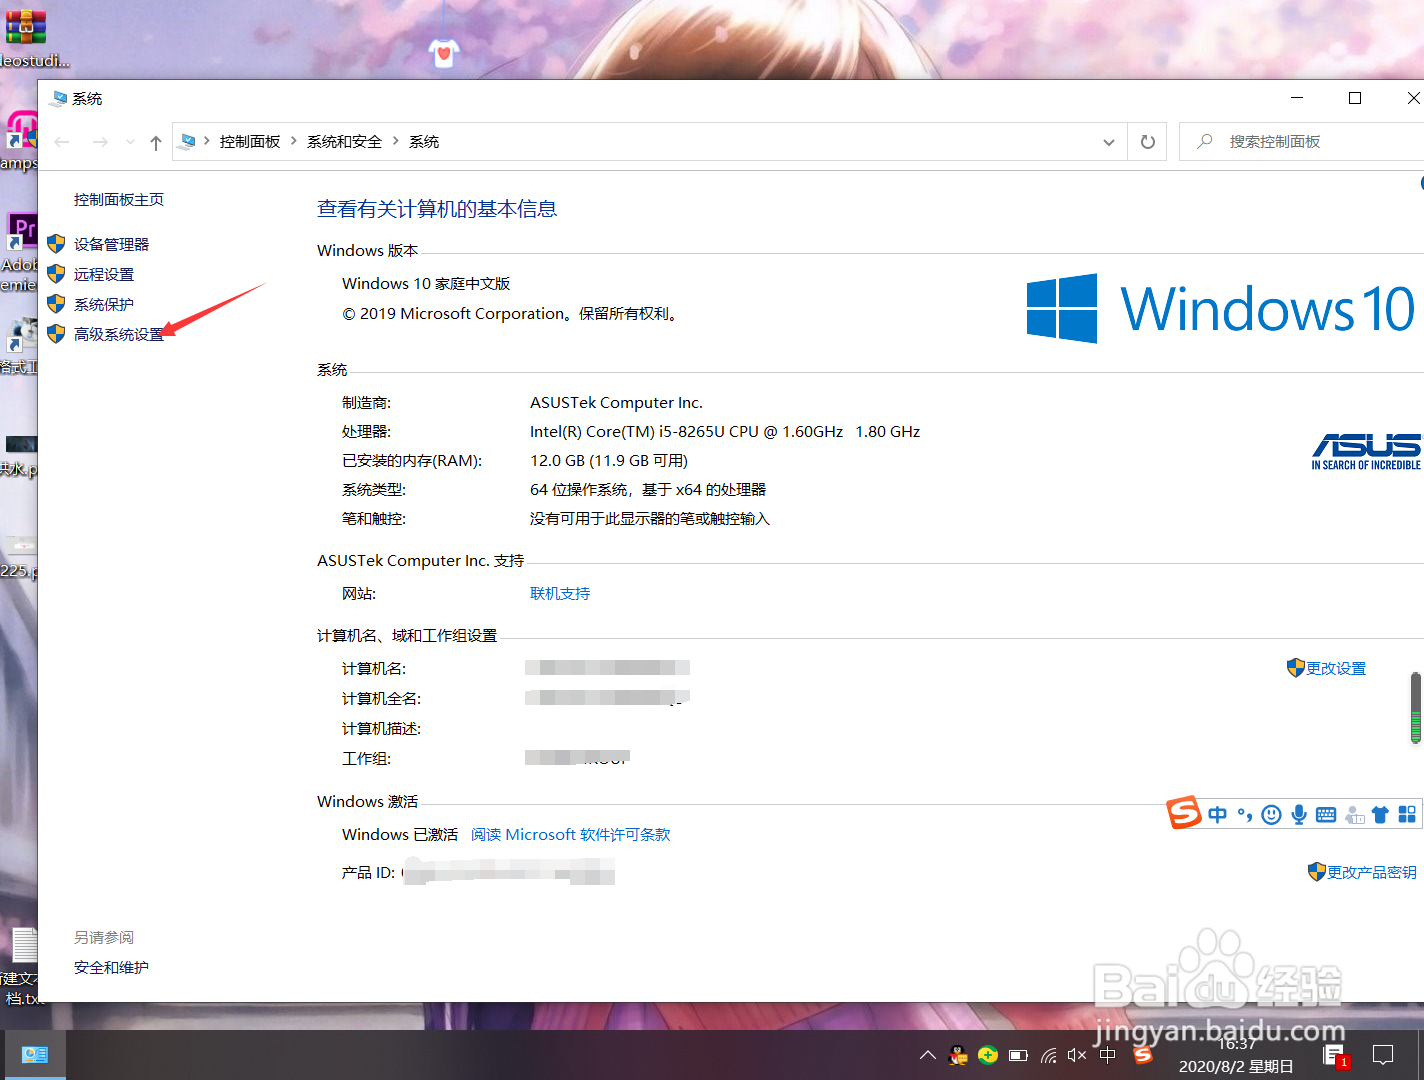Open the Sogou toolbox grid icon
This screenshot has height=1080, width=1424.
point(1407,814)
